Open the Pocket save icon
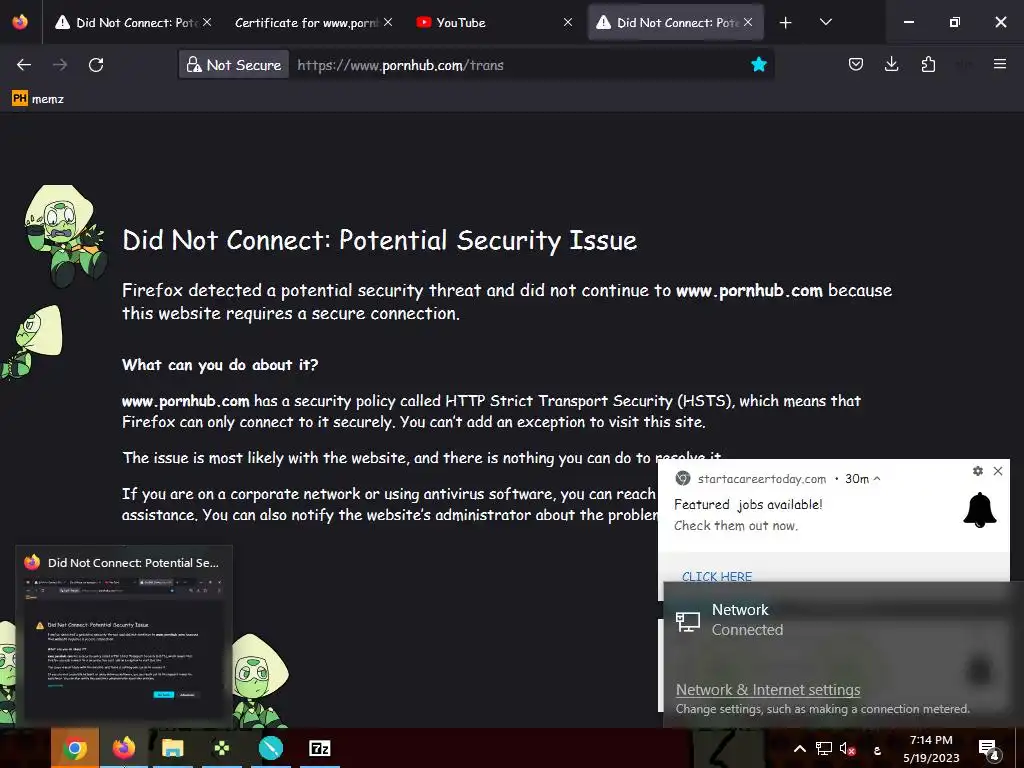 (x=856, y=64)
